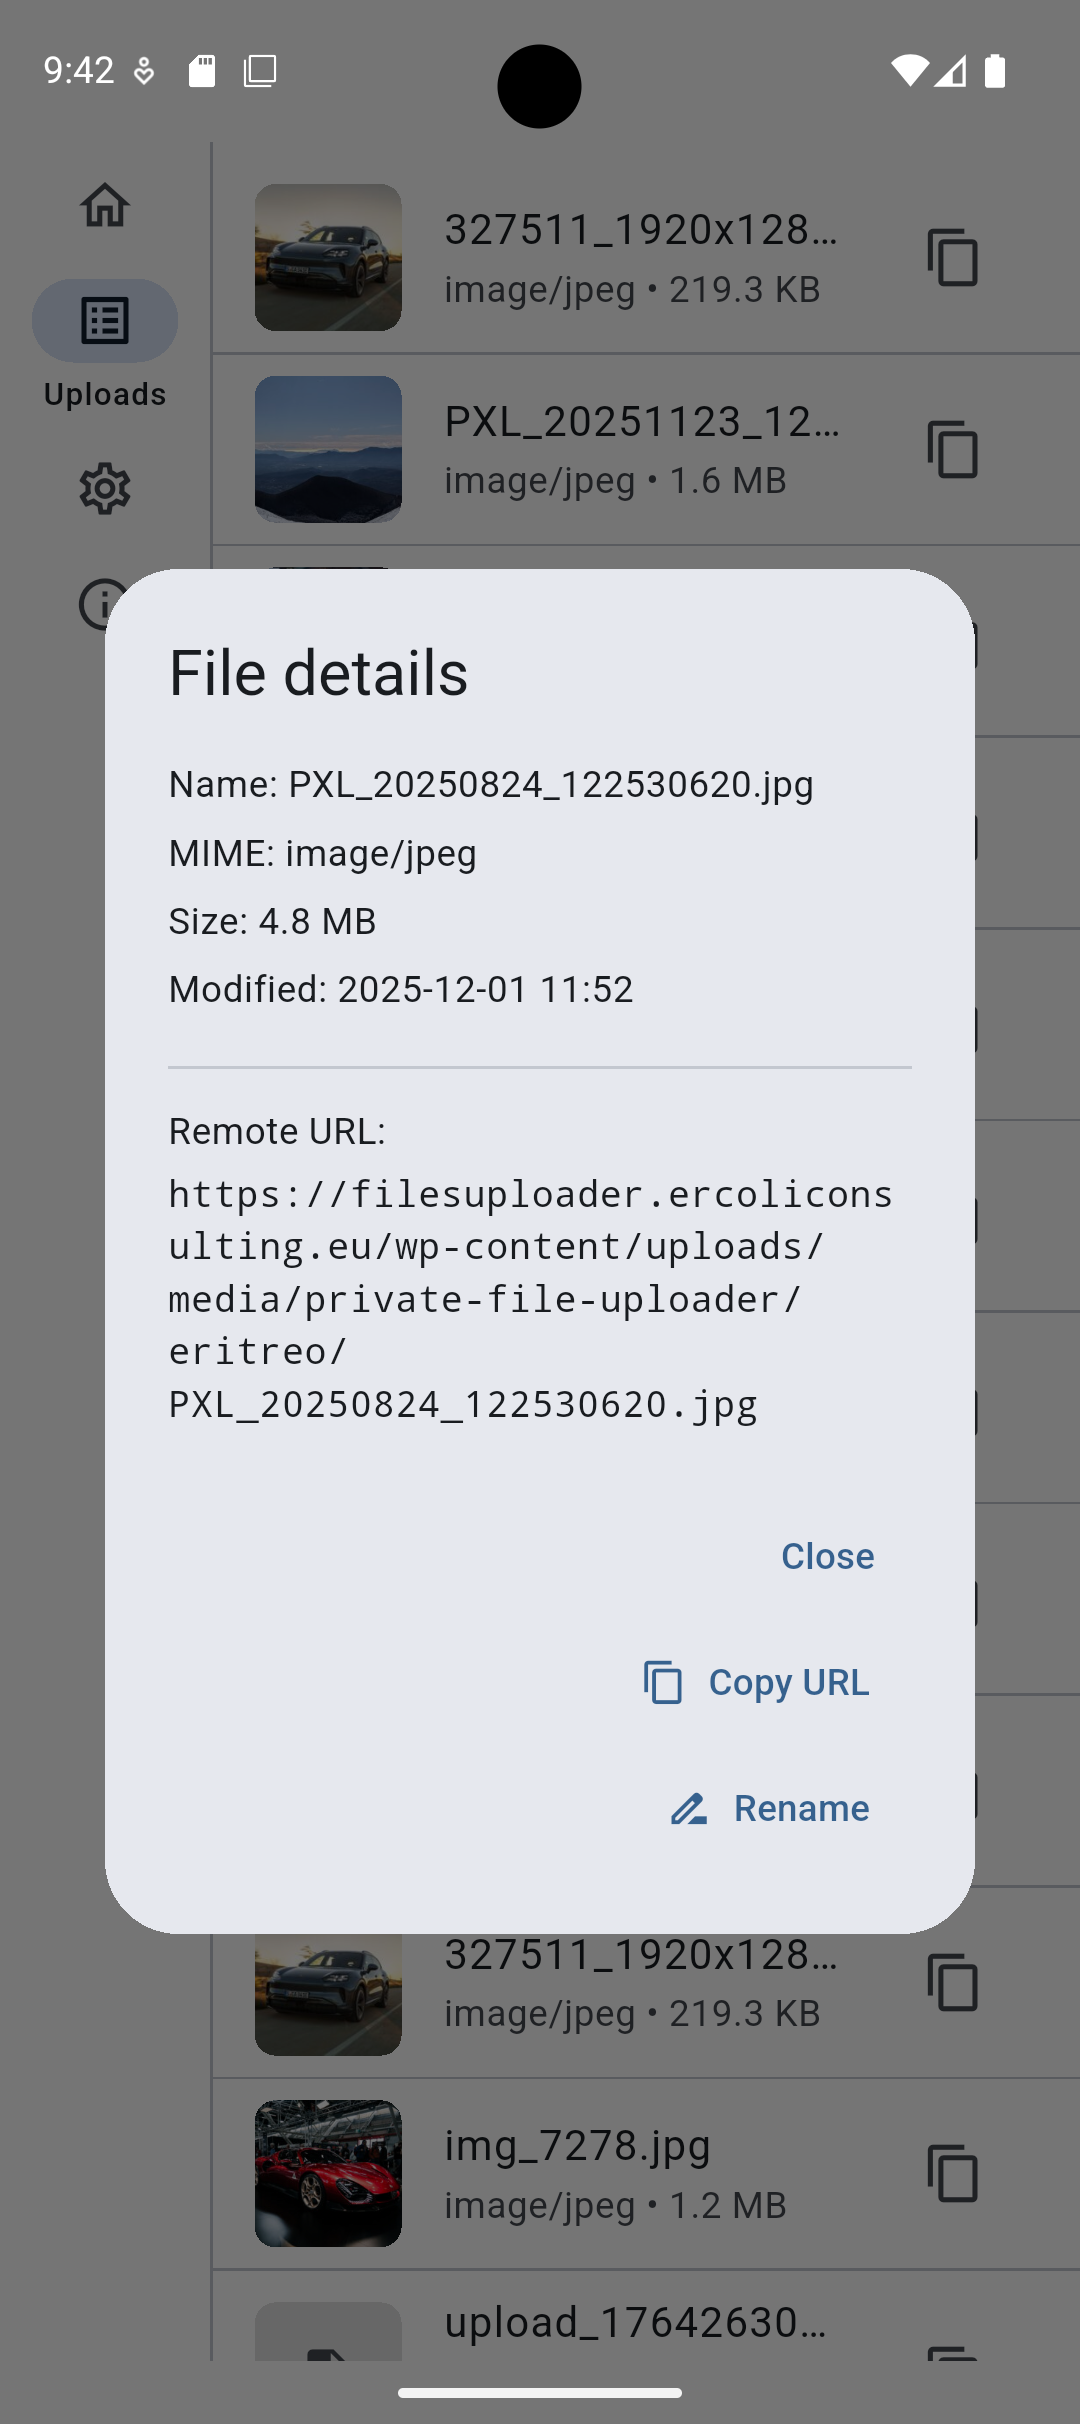1080x2424 pixels.
Task: Copy URL of bottom 327511_1920x128 file
Action: (952, 1982)
